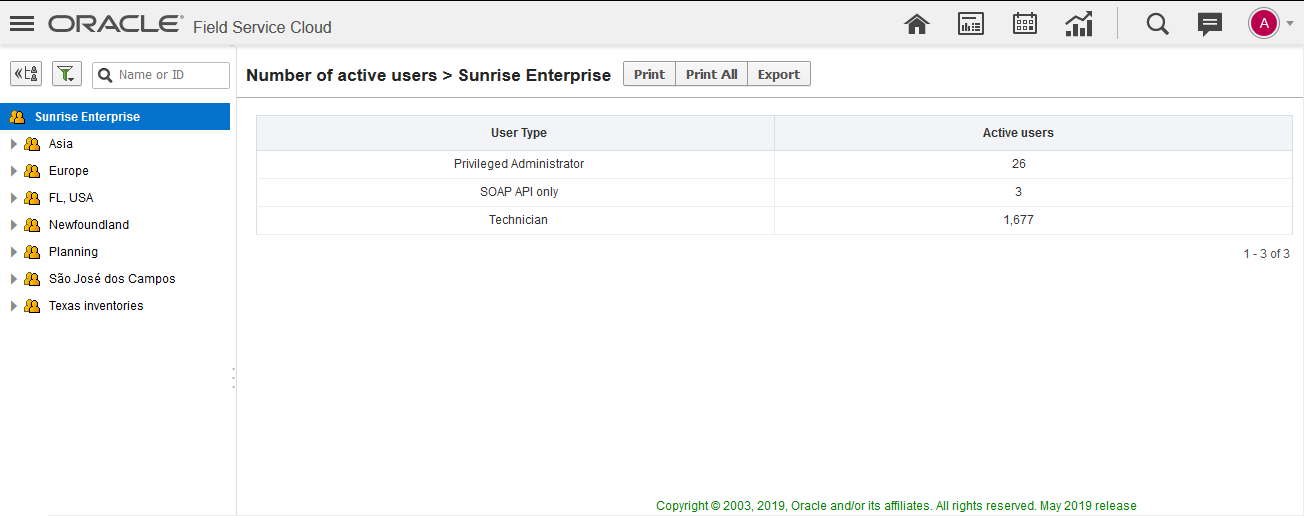Click the Print All button

[x=712, y=74]
